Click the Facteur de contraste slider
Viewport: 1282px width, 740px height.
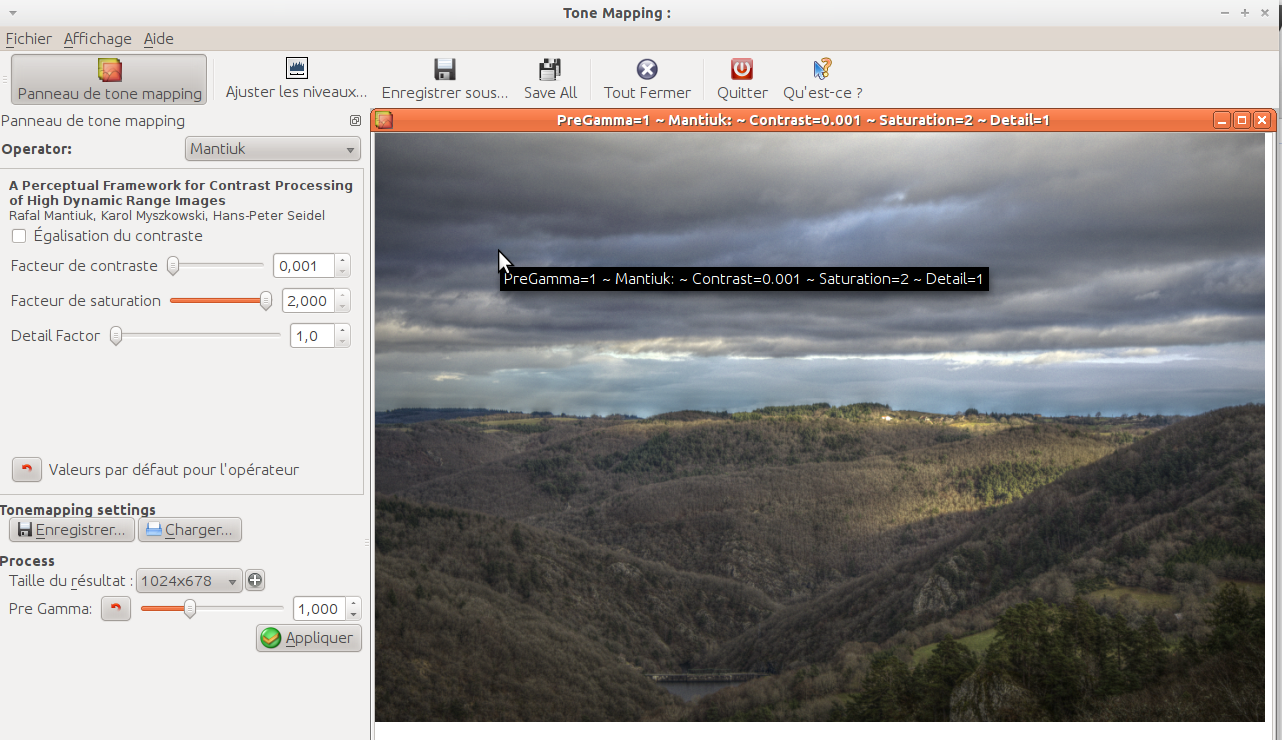click(x=215, y=266)
